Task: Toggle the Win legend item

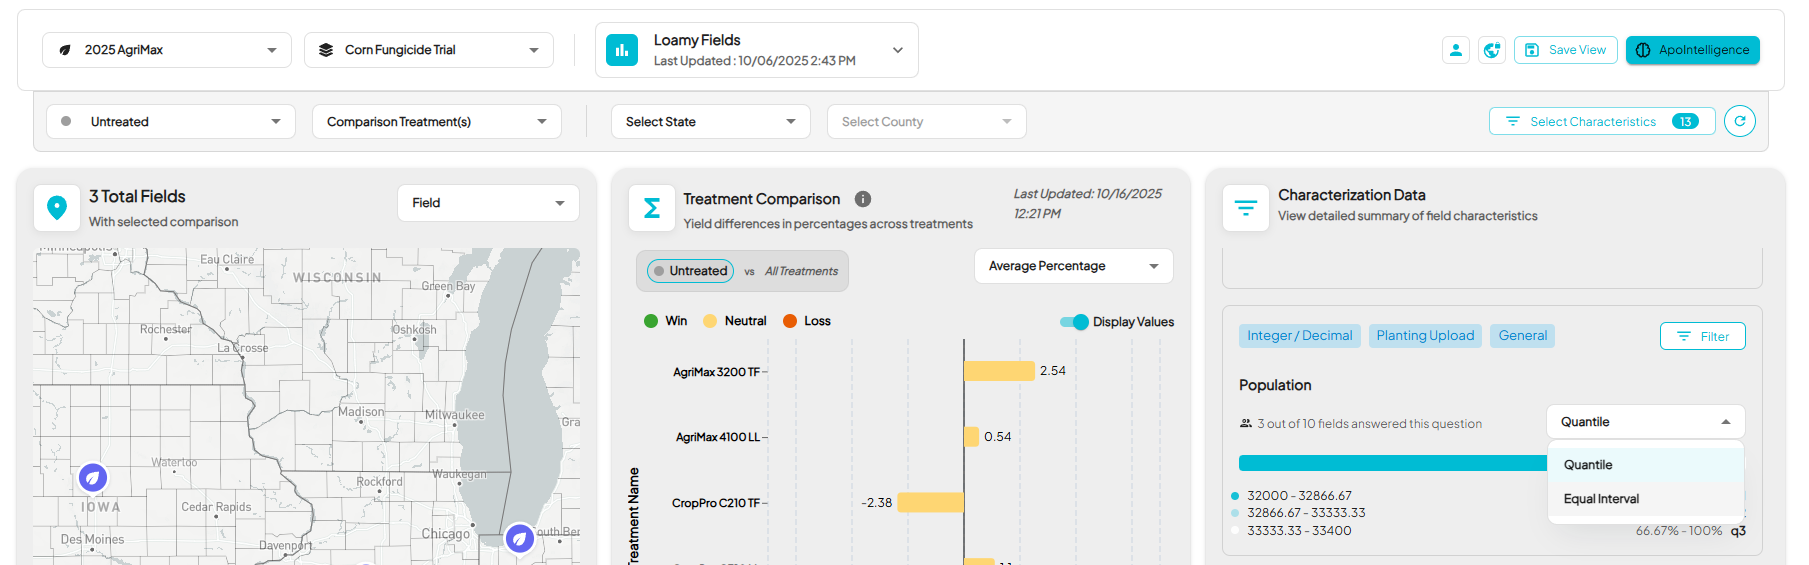Action: click(x=665, y=321)
